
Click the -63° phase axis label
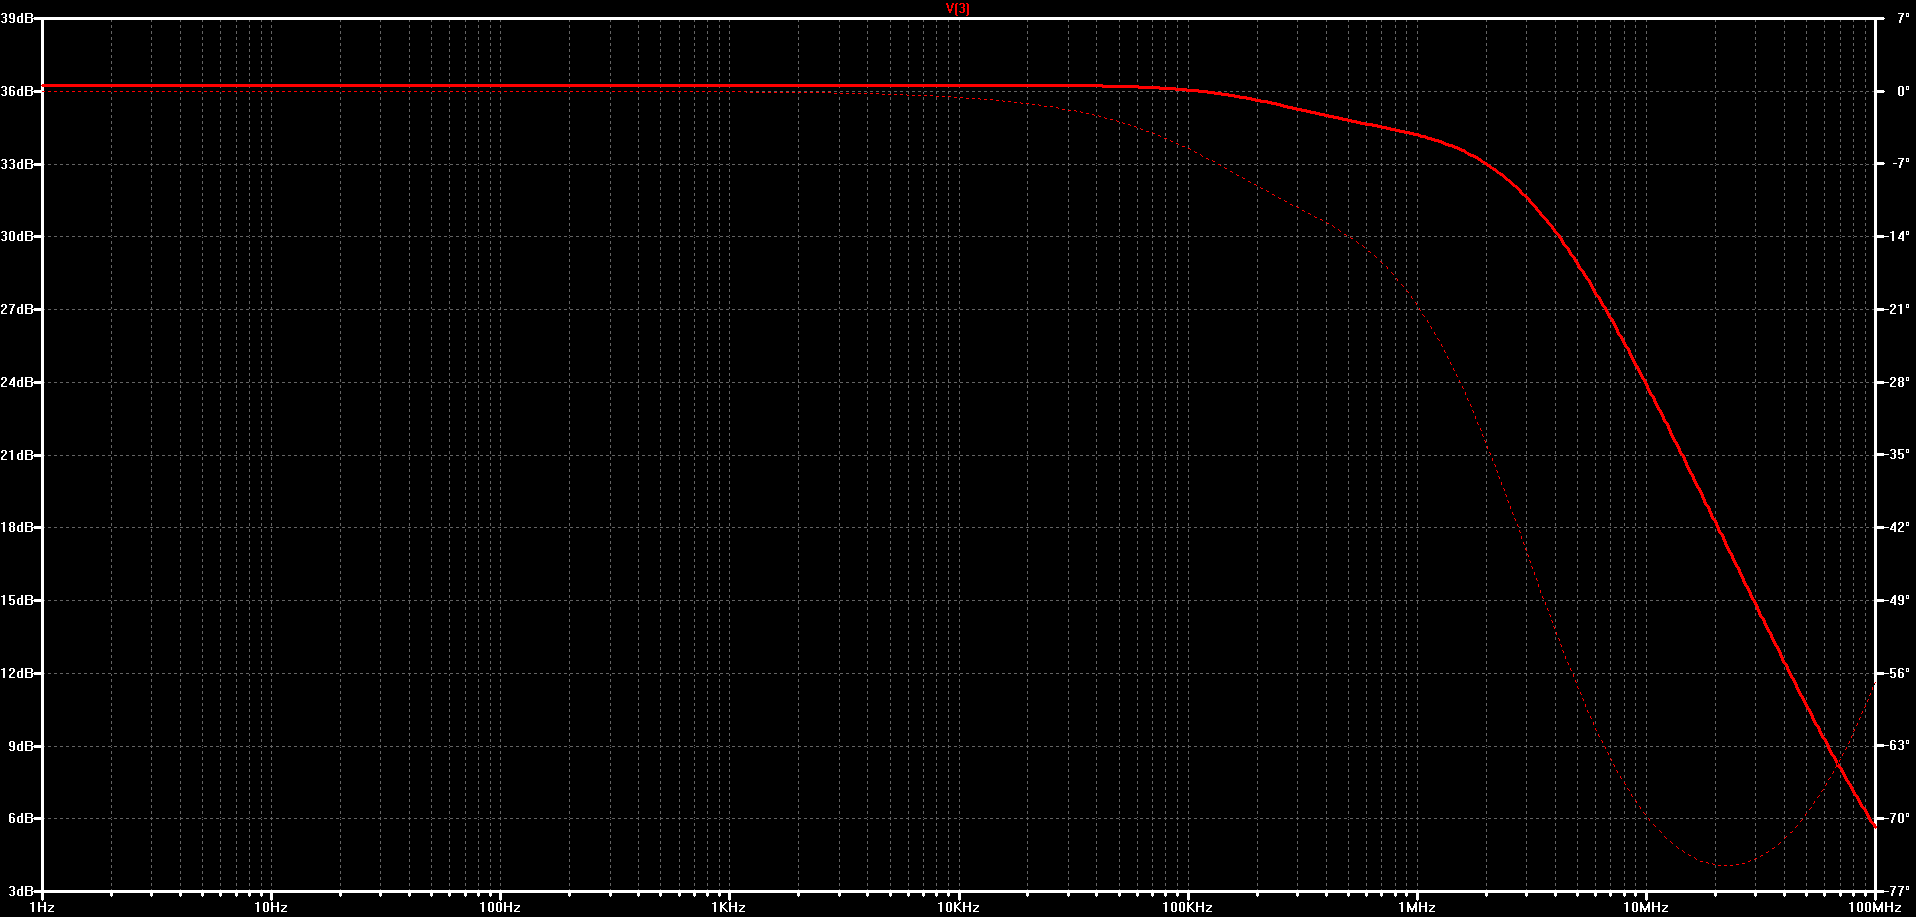[x=1899, y=746]
